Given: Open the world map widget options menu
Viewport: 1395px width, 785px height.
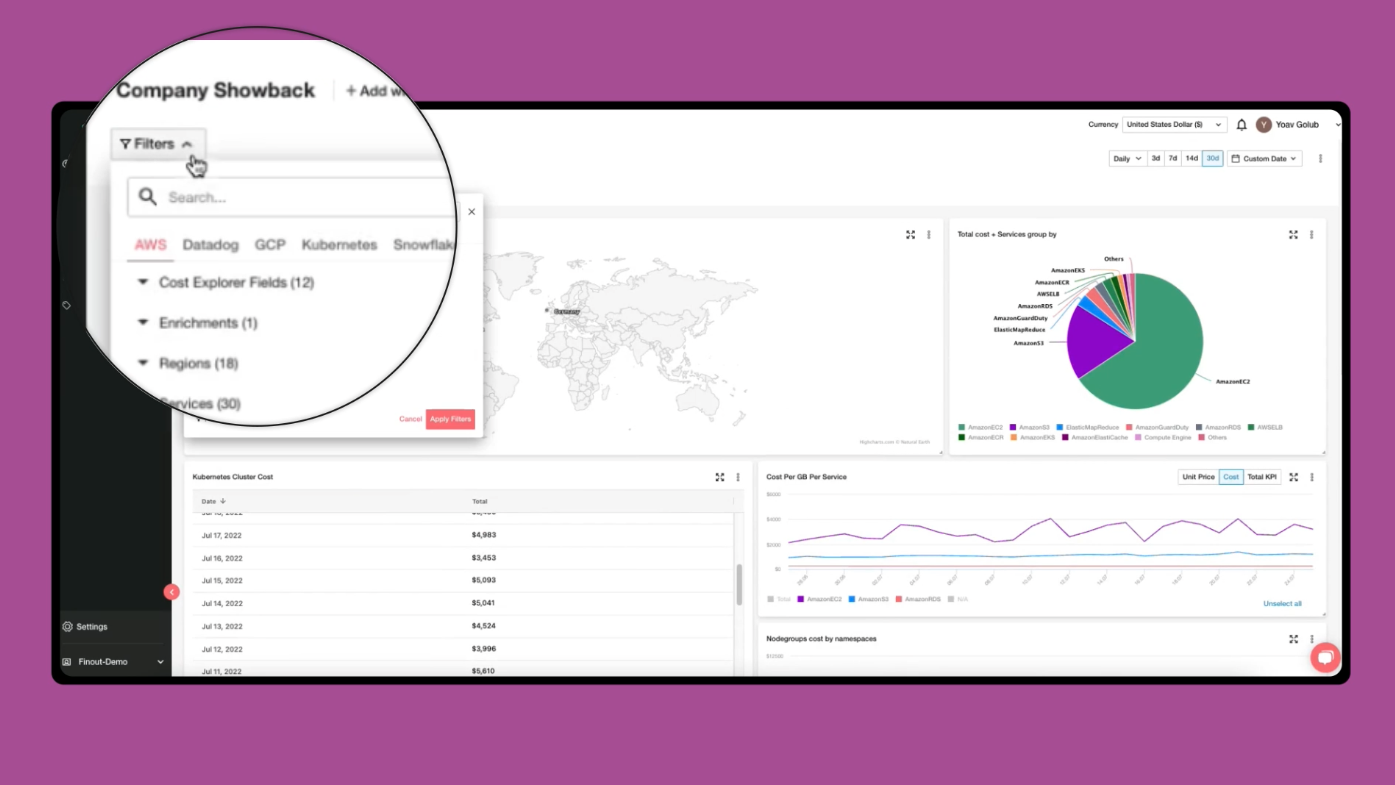Looking at the screenshot, I should pyautogui.click(x=929, y=235).
